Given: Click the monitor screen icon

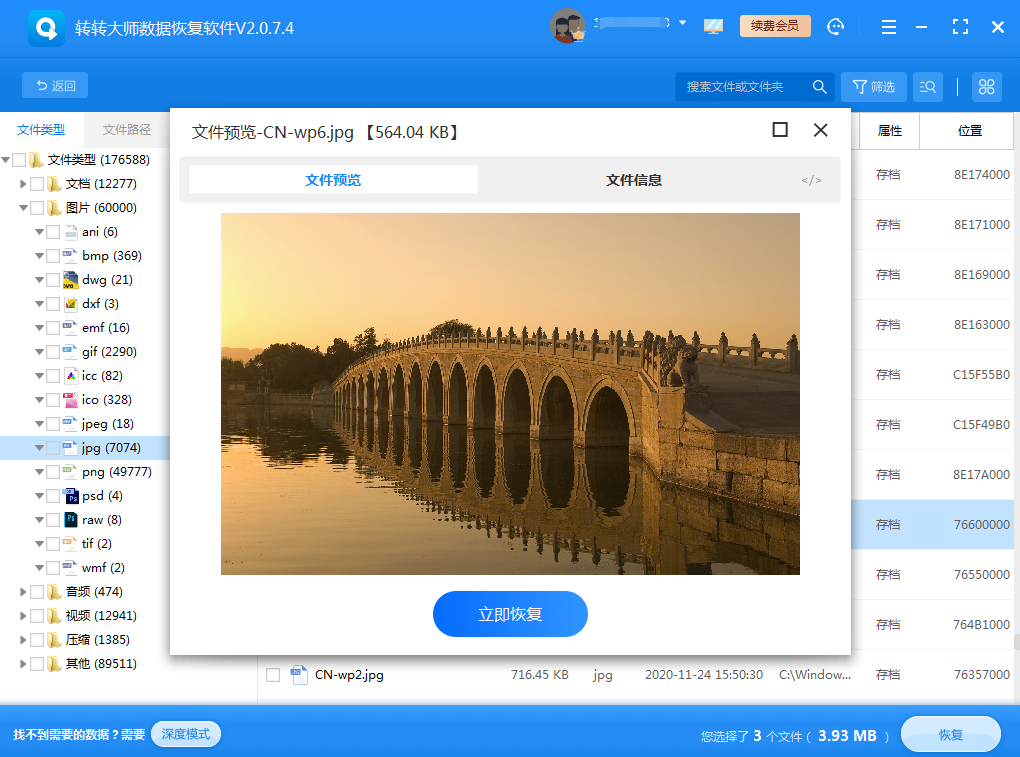Looking at the screenshot, I should point(713,27).
